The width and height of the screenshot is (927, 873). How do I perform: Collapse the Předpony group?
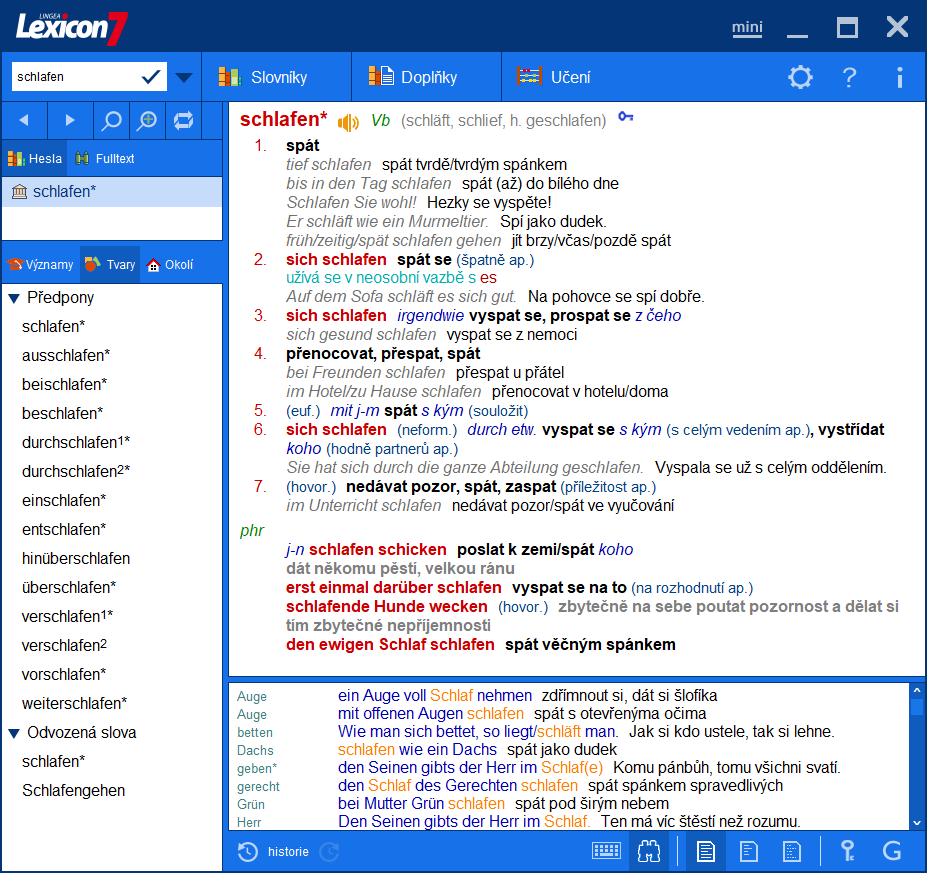click(14, 298)
